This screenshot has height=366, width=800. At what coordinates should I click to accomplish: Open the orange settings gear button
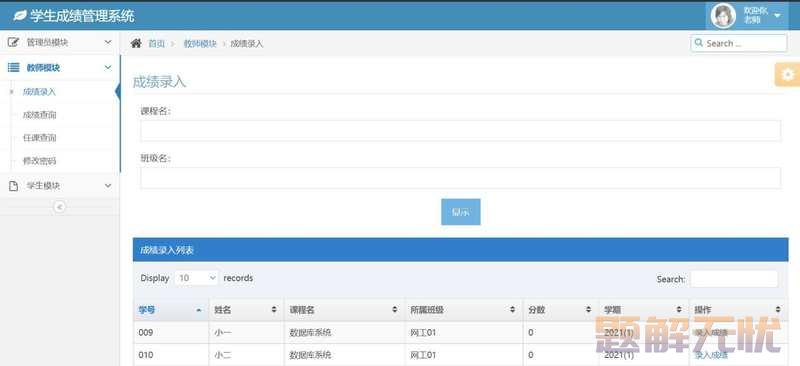point(787,75)
